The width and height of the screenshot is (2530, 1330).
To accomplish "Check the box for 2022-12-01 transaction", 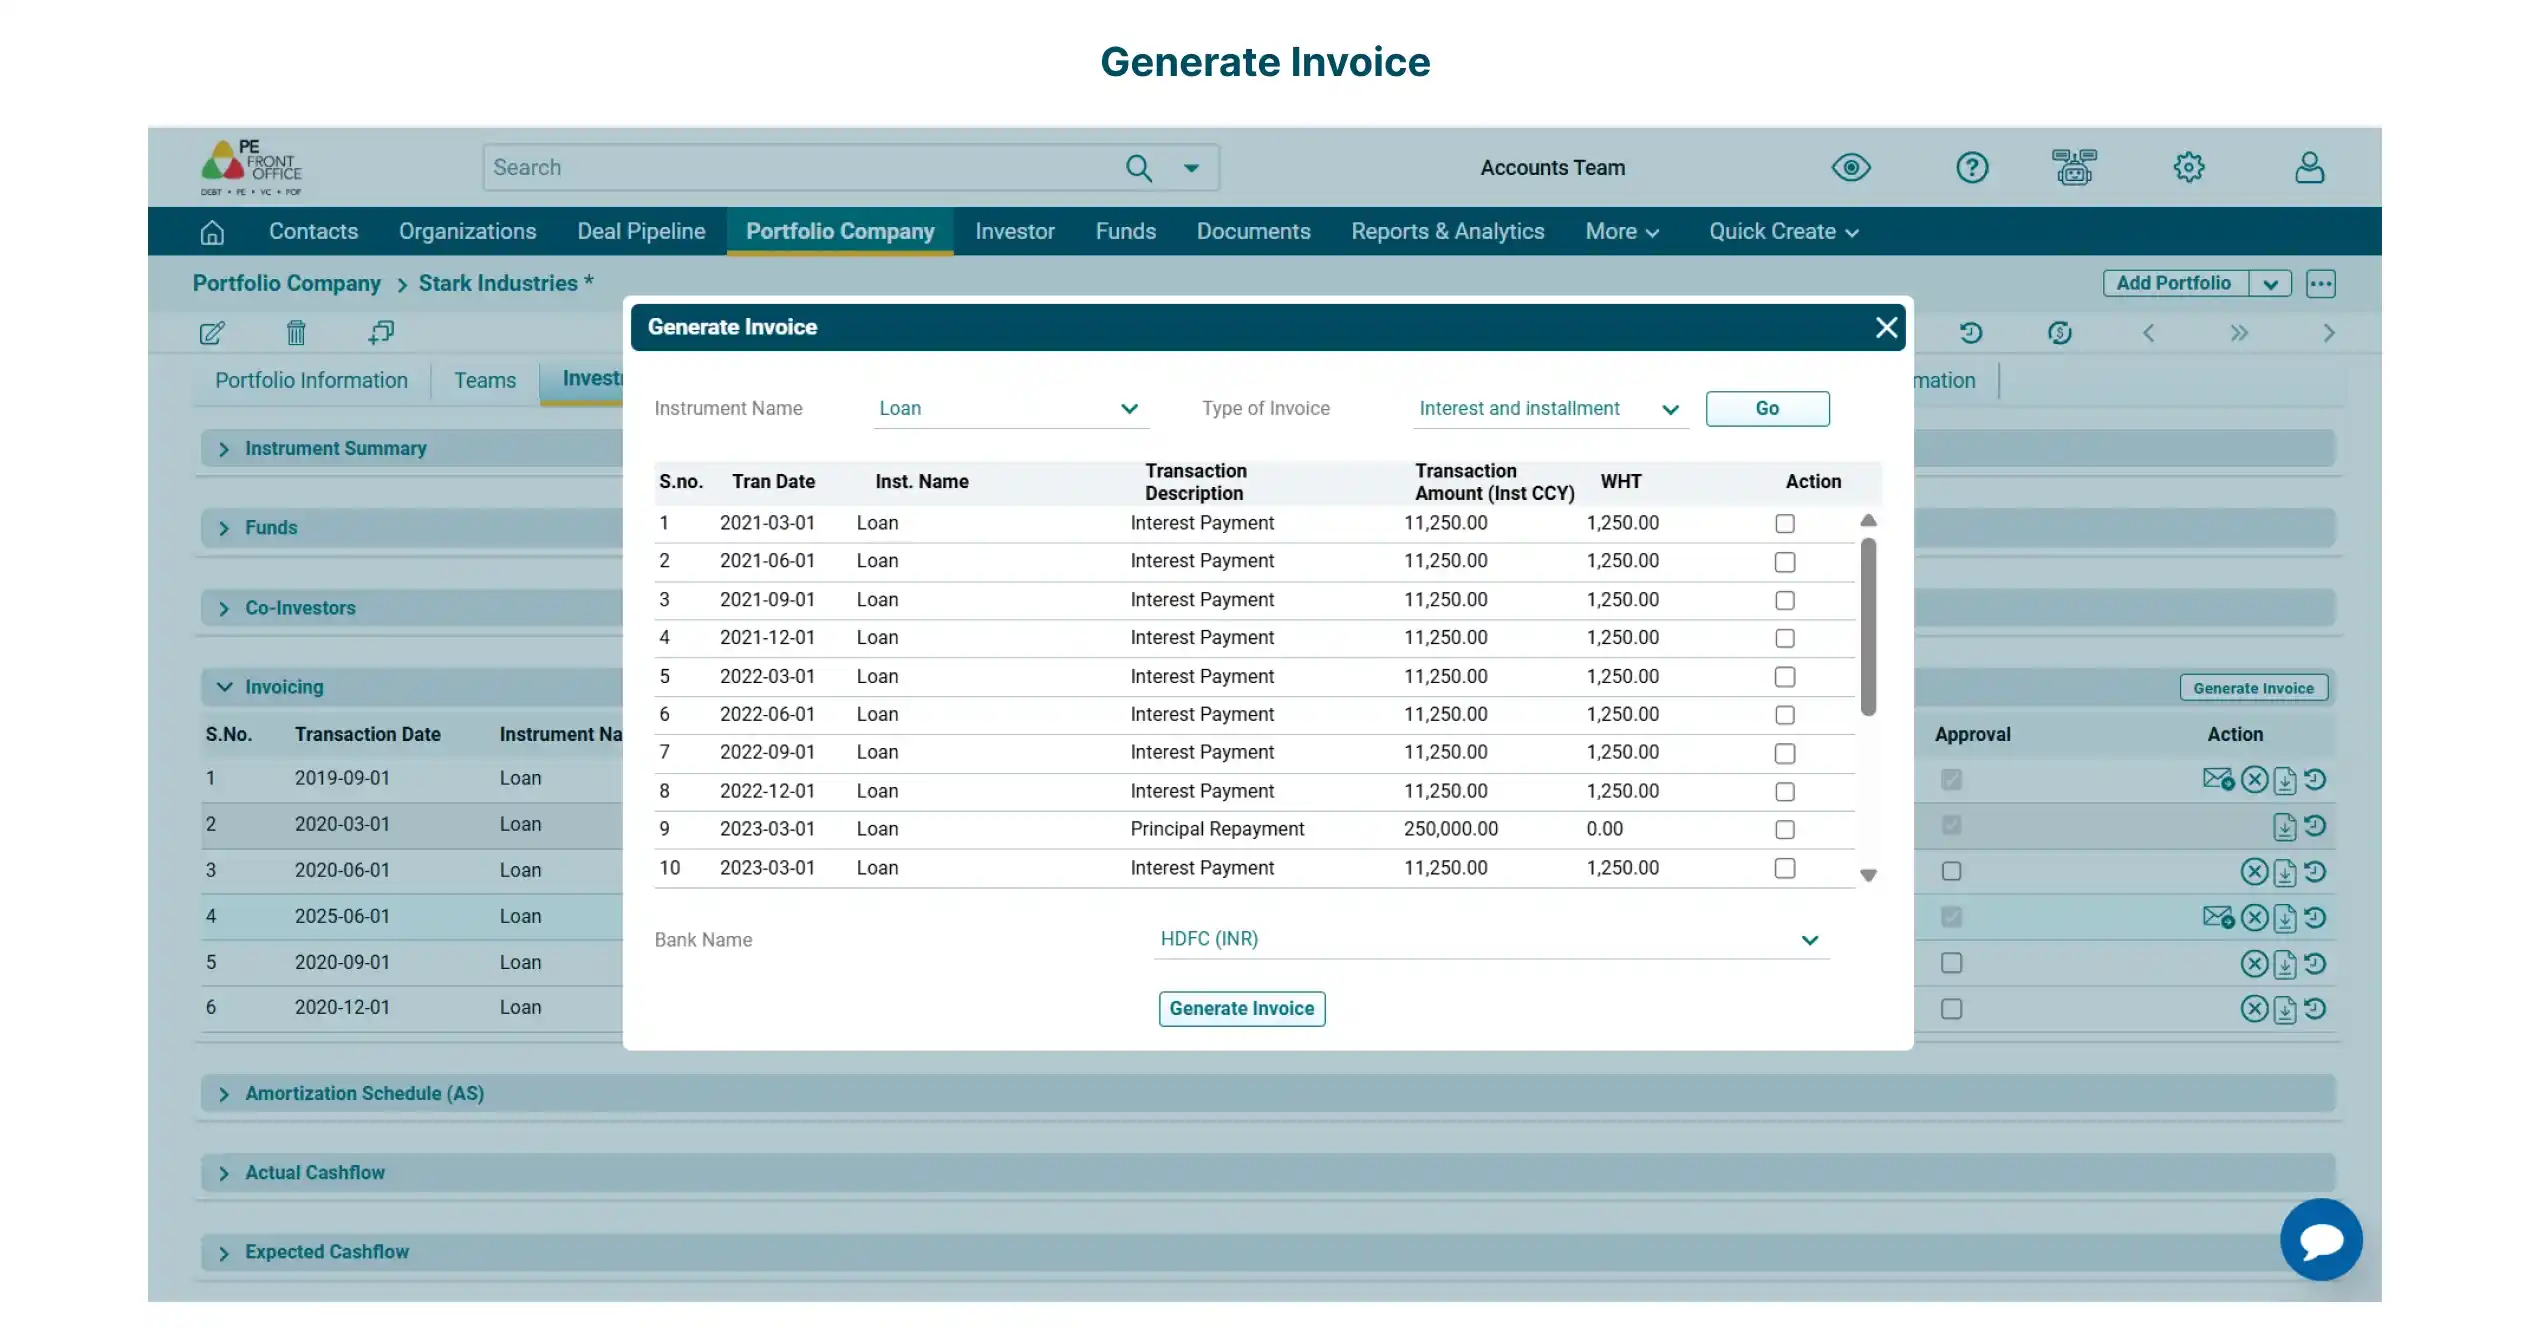I will 1785,792.
